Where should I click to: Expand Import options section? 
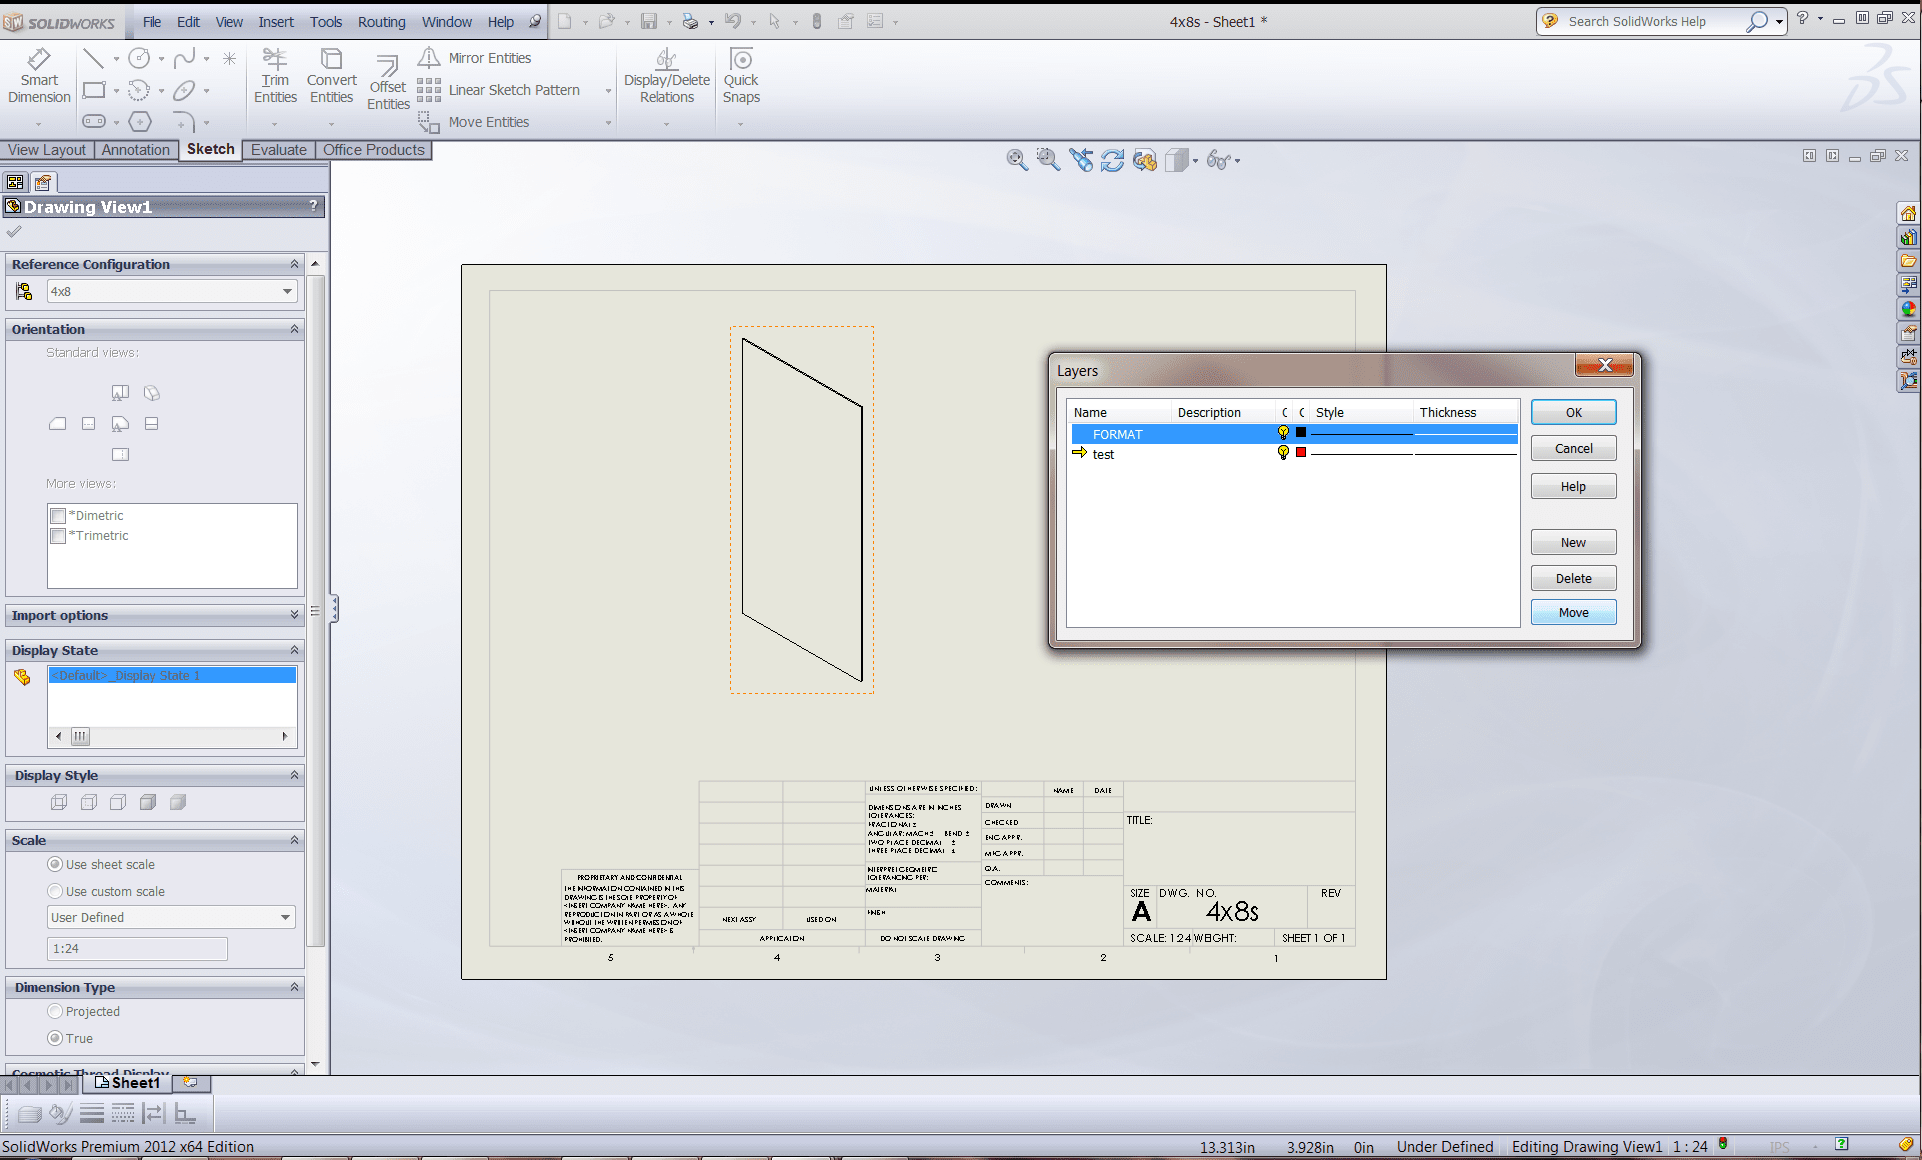[x=294, y=615]
